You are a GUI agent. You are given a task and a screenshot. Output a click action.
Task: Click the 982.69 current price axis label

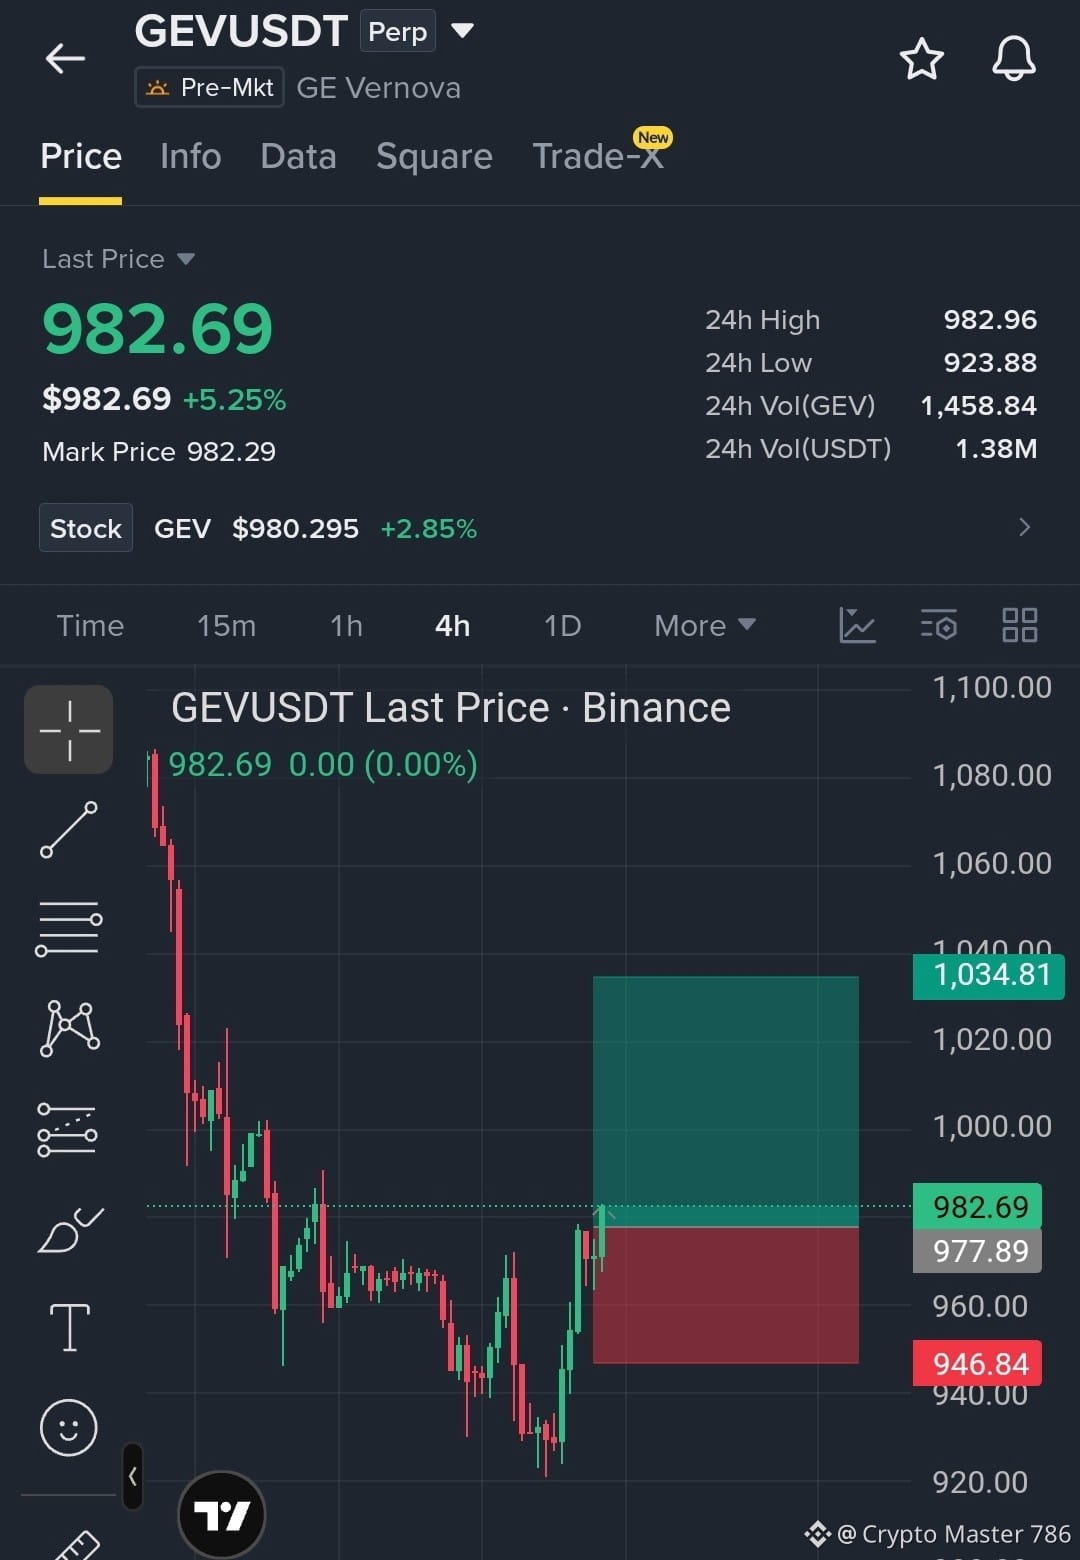[978, 1207]
